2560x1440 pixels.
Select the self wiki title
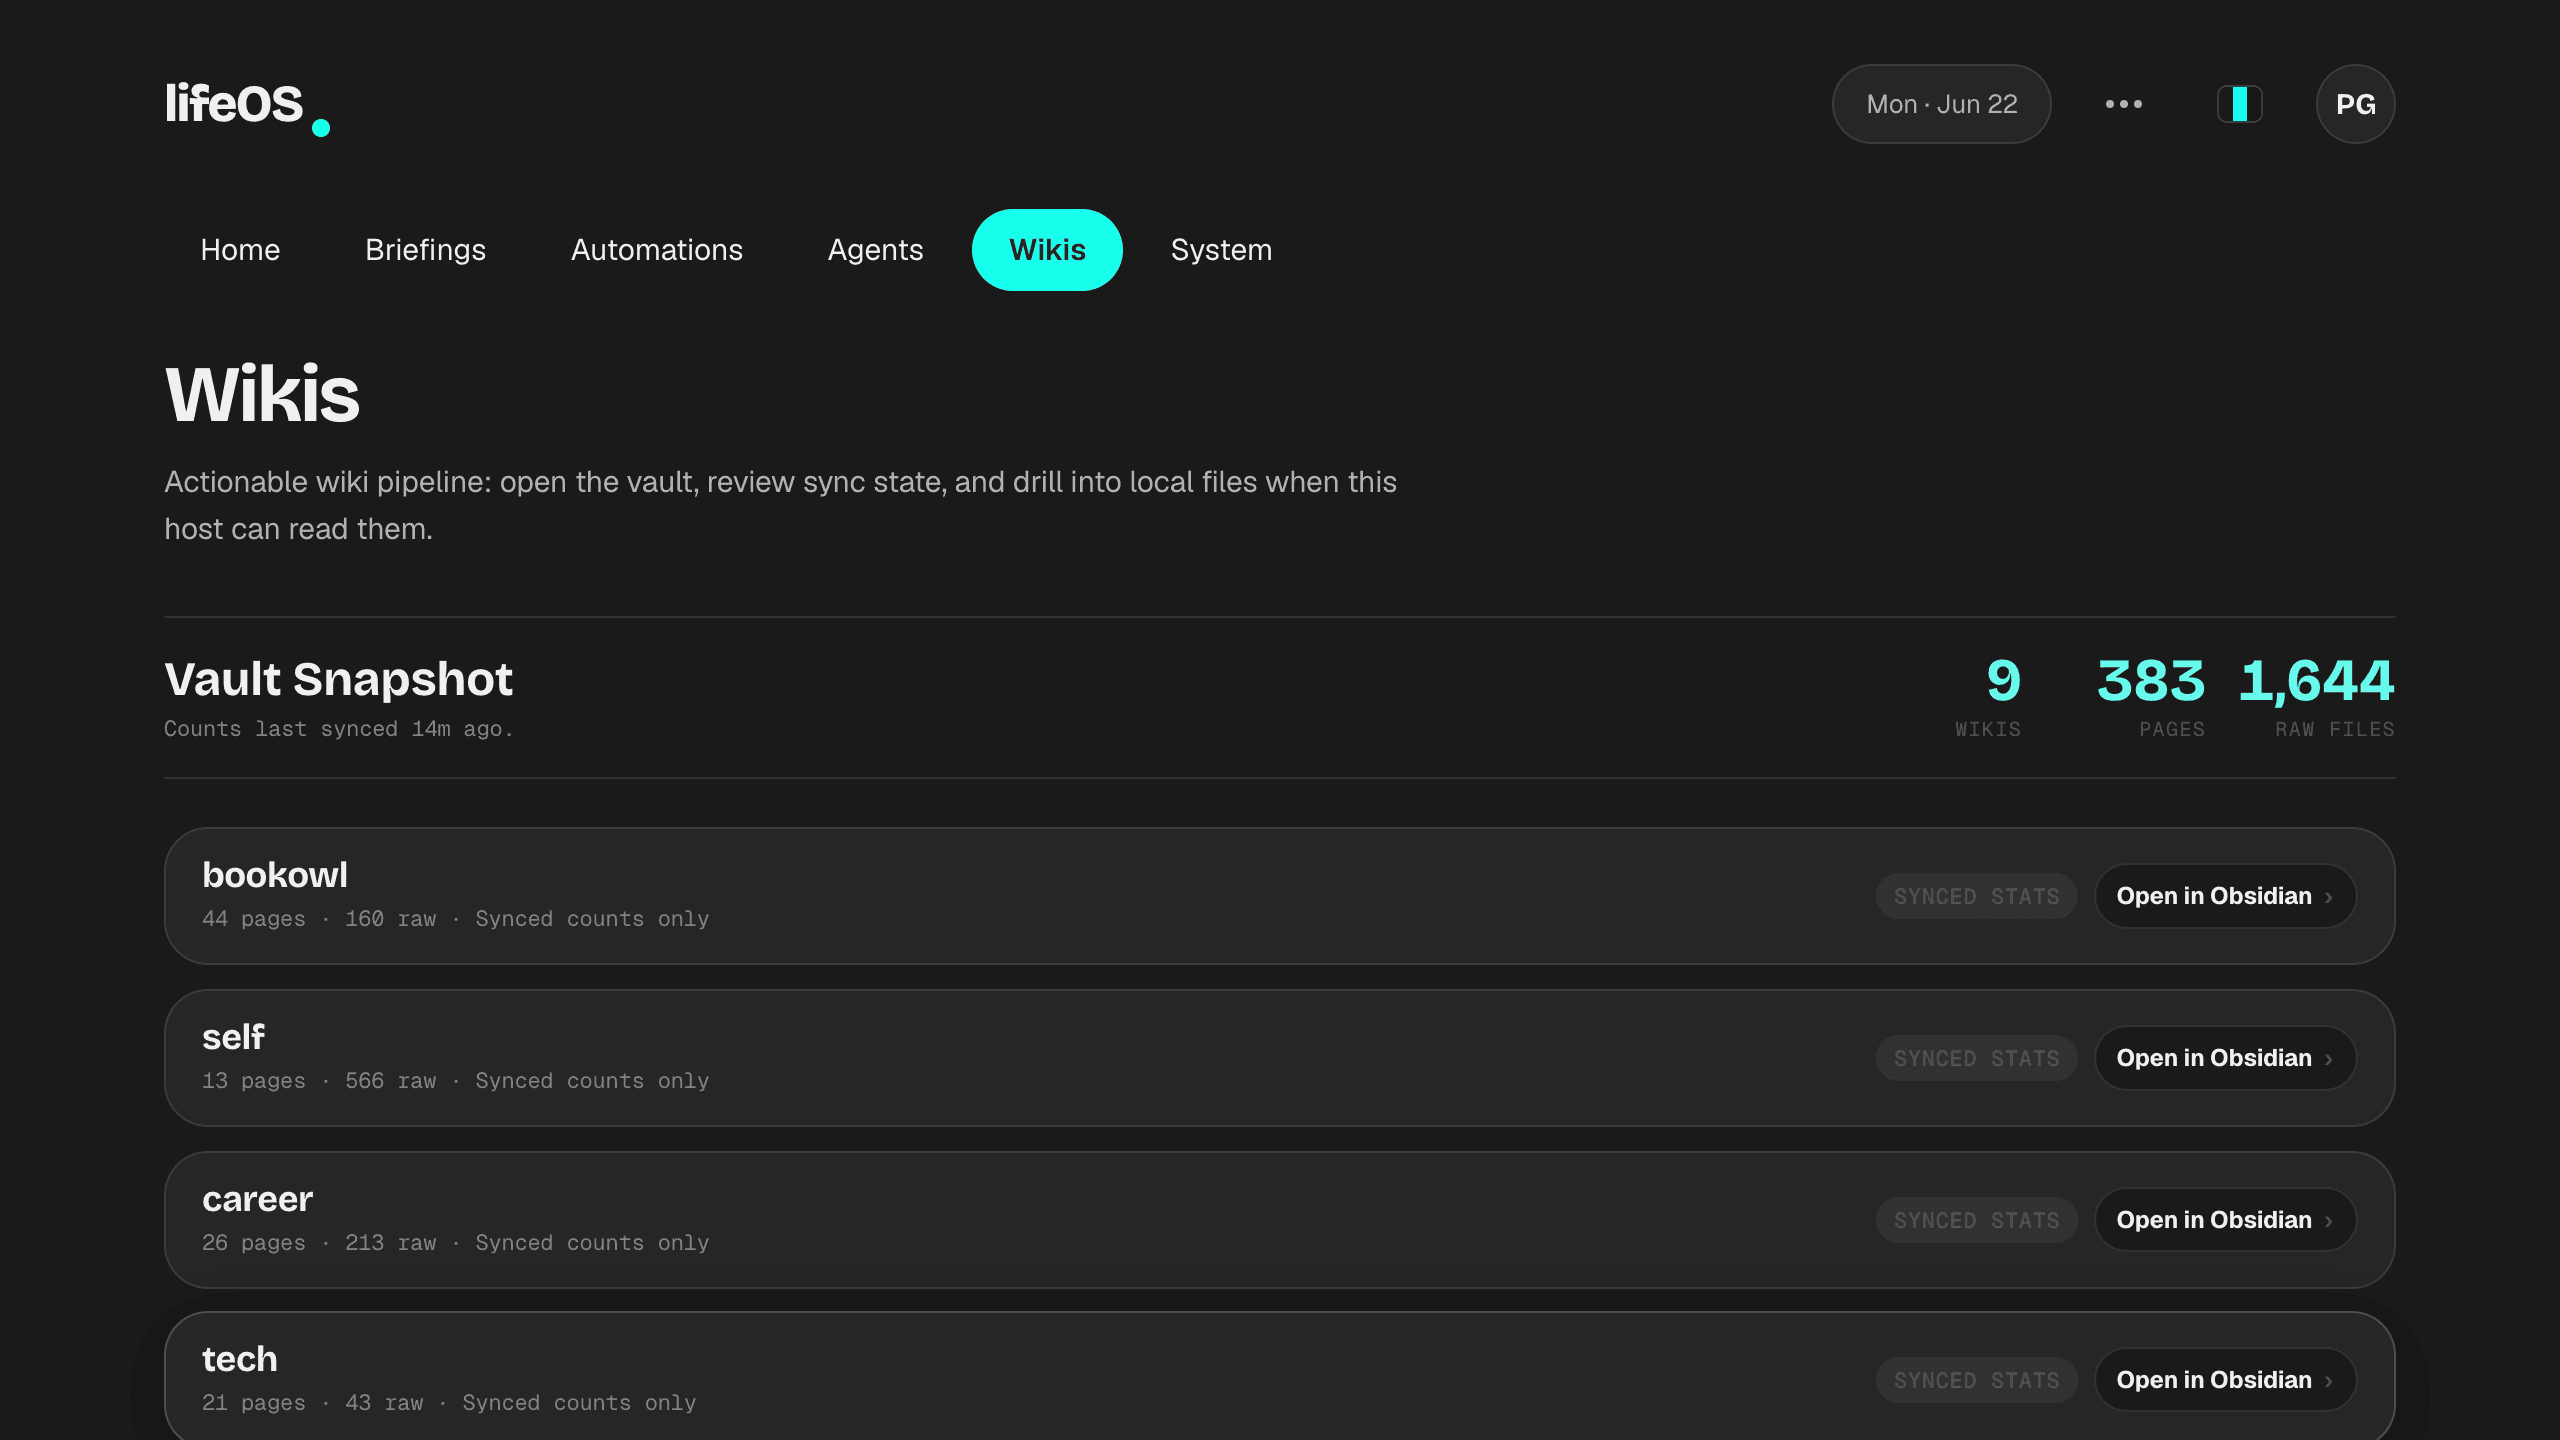pyautogui.click(x=233, y=1037)
